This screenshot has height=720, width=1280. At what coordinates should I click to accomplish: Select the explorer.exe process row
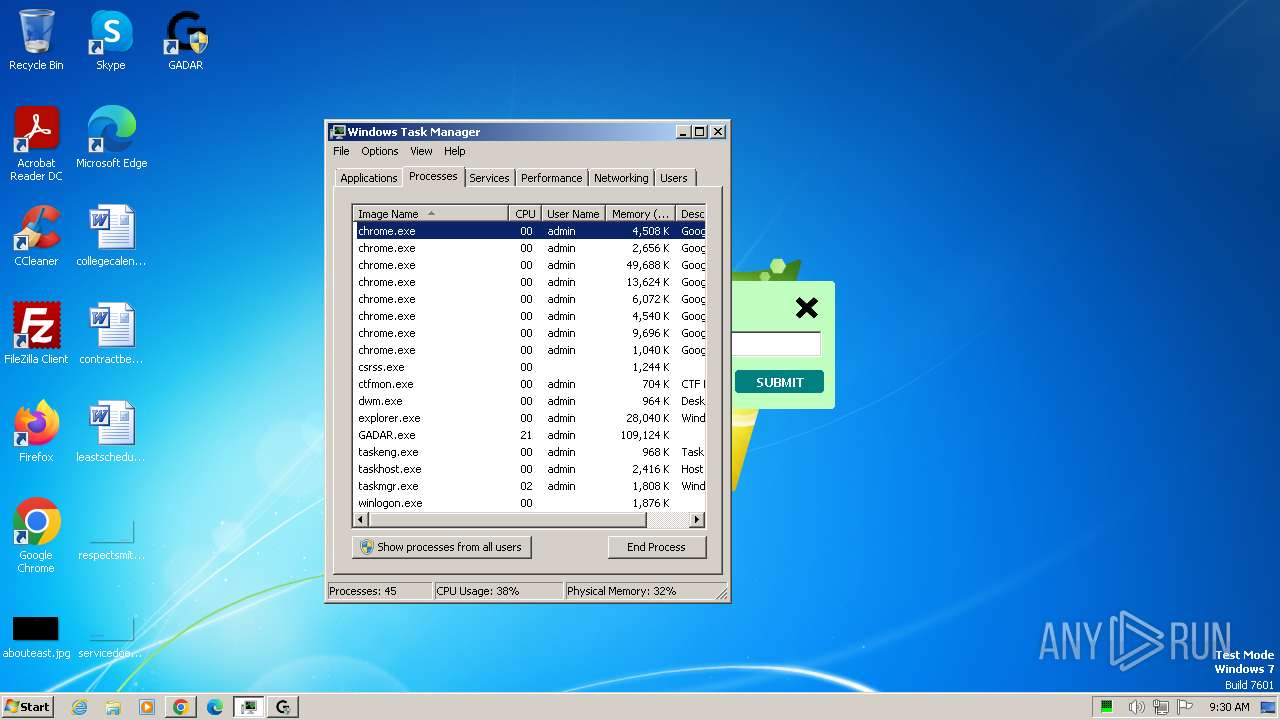[x=530, y=418]
